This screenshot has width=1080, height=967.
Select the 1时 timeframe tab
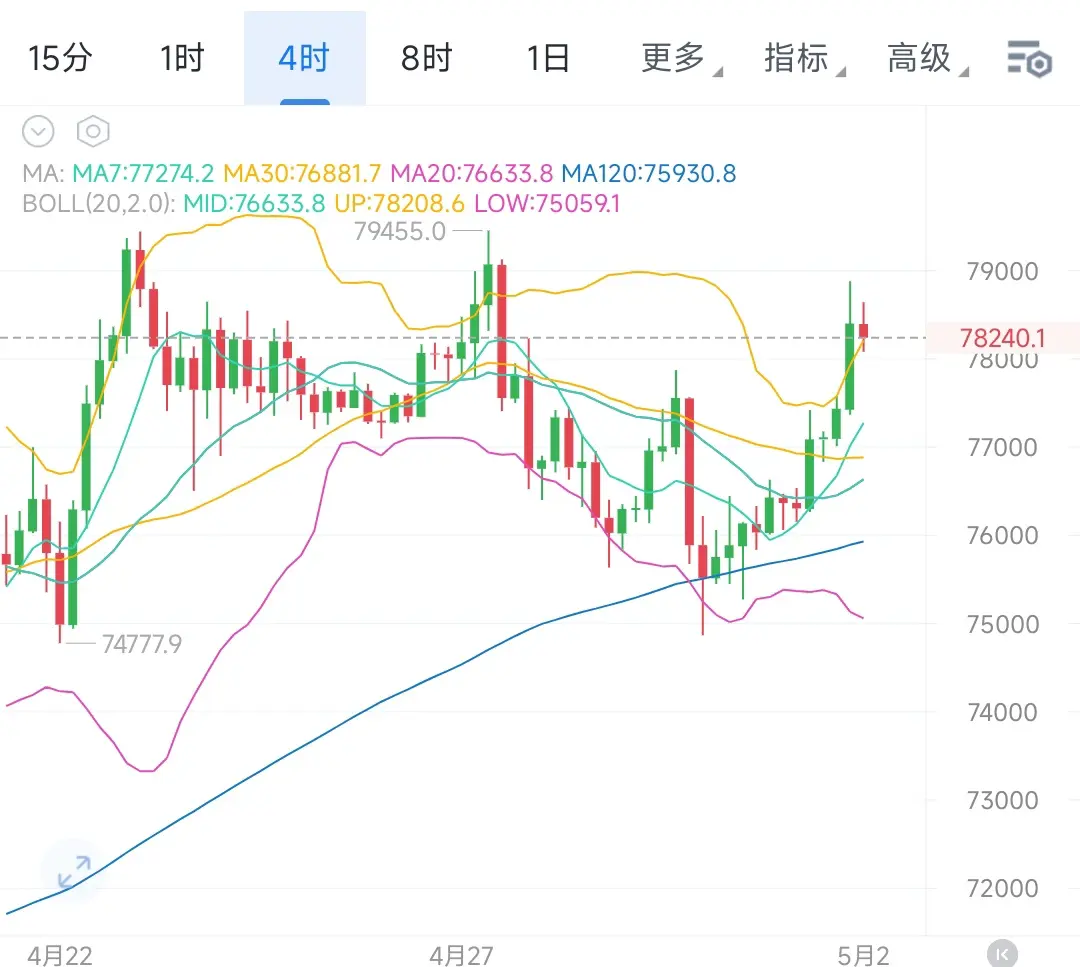point(182,58)
